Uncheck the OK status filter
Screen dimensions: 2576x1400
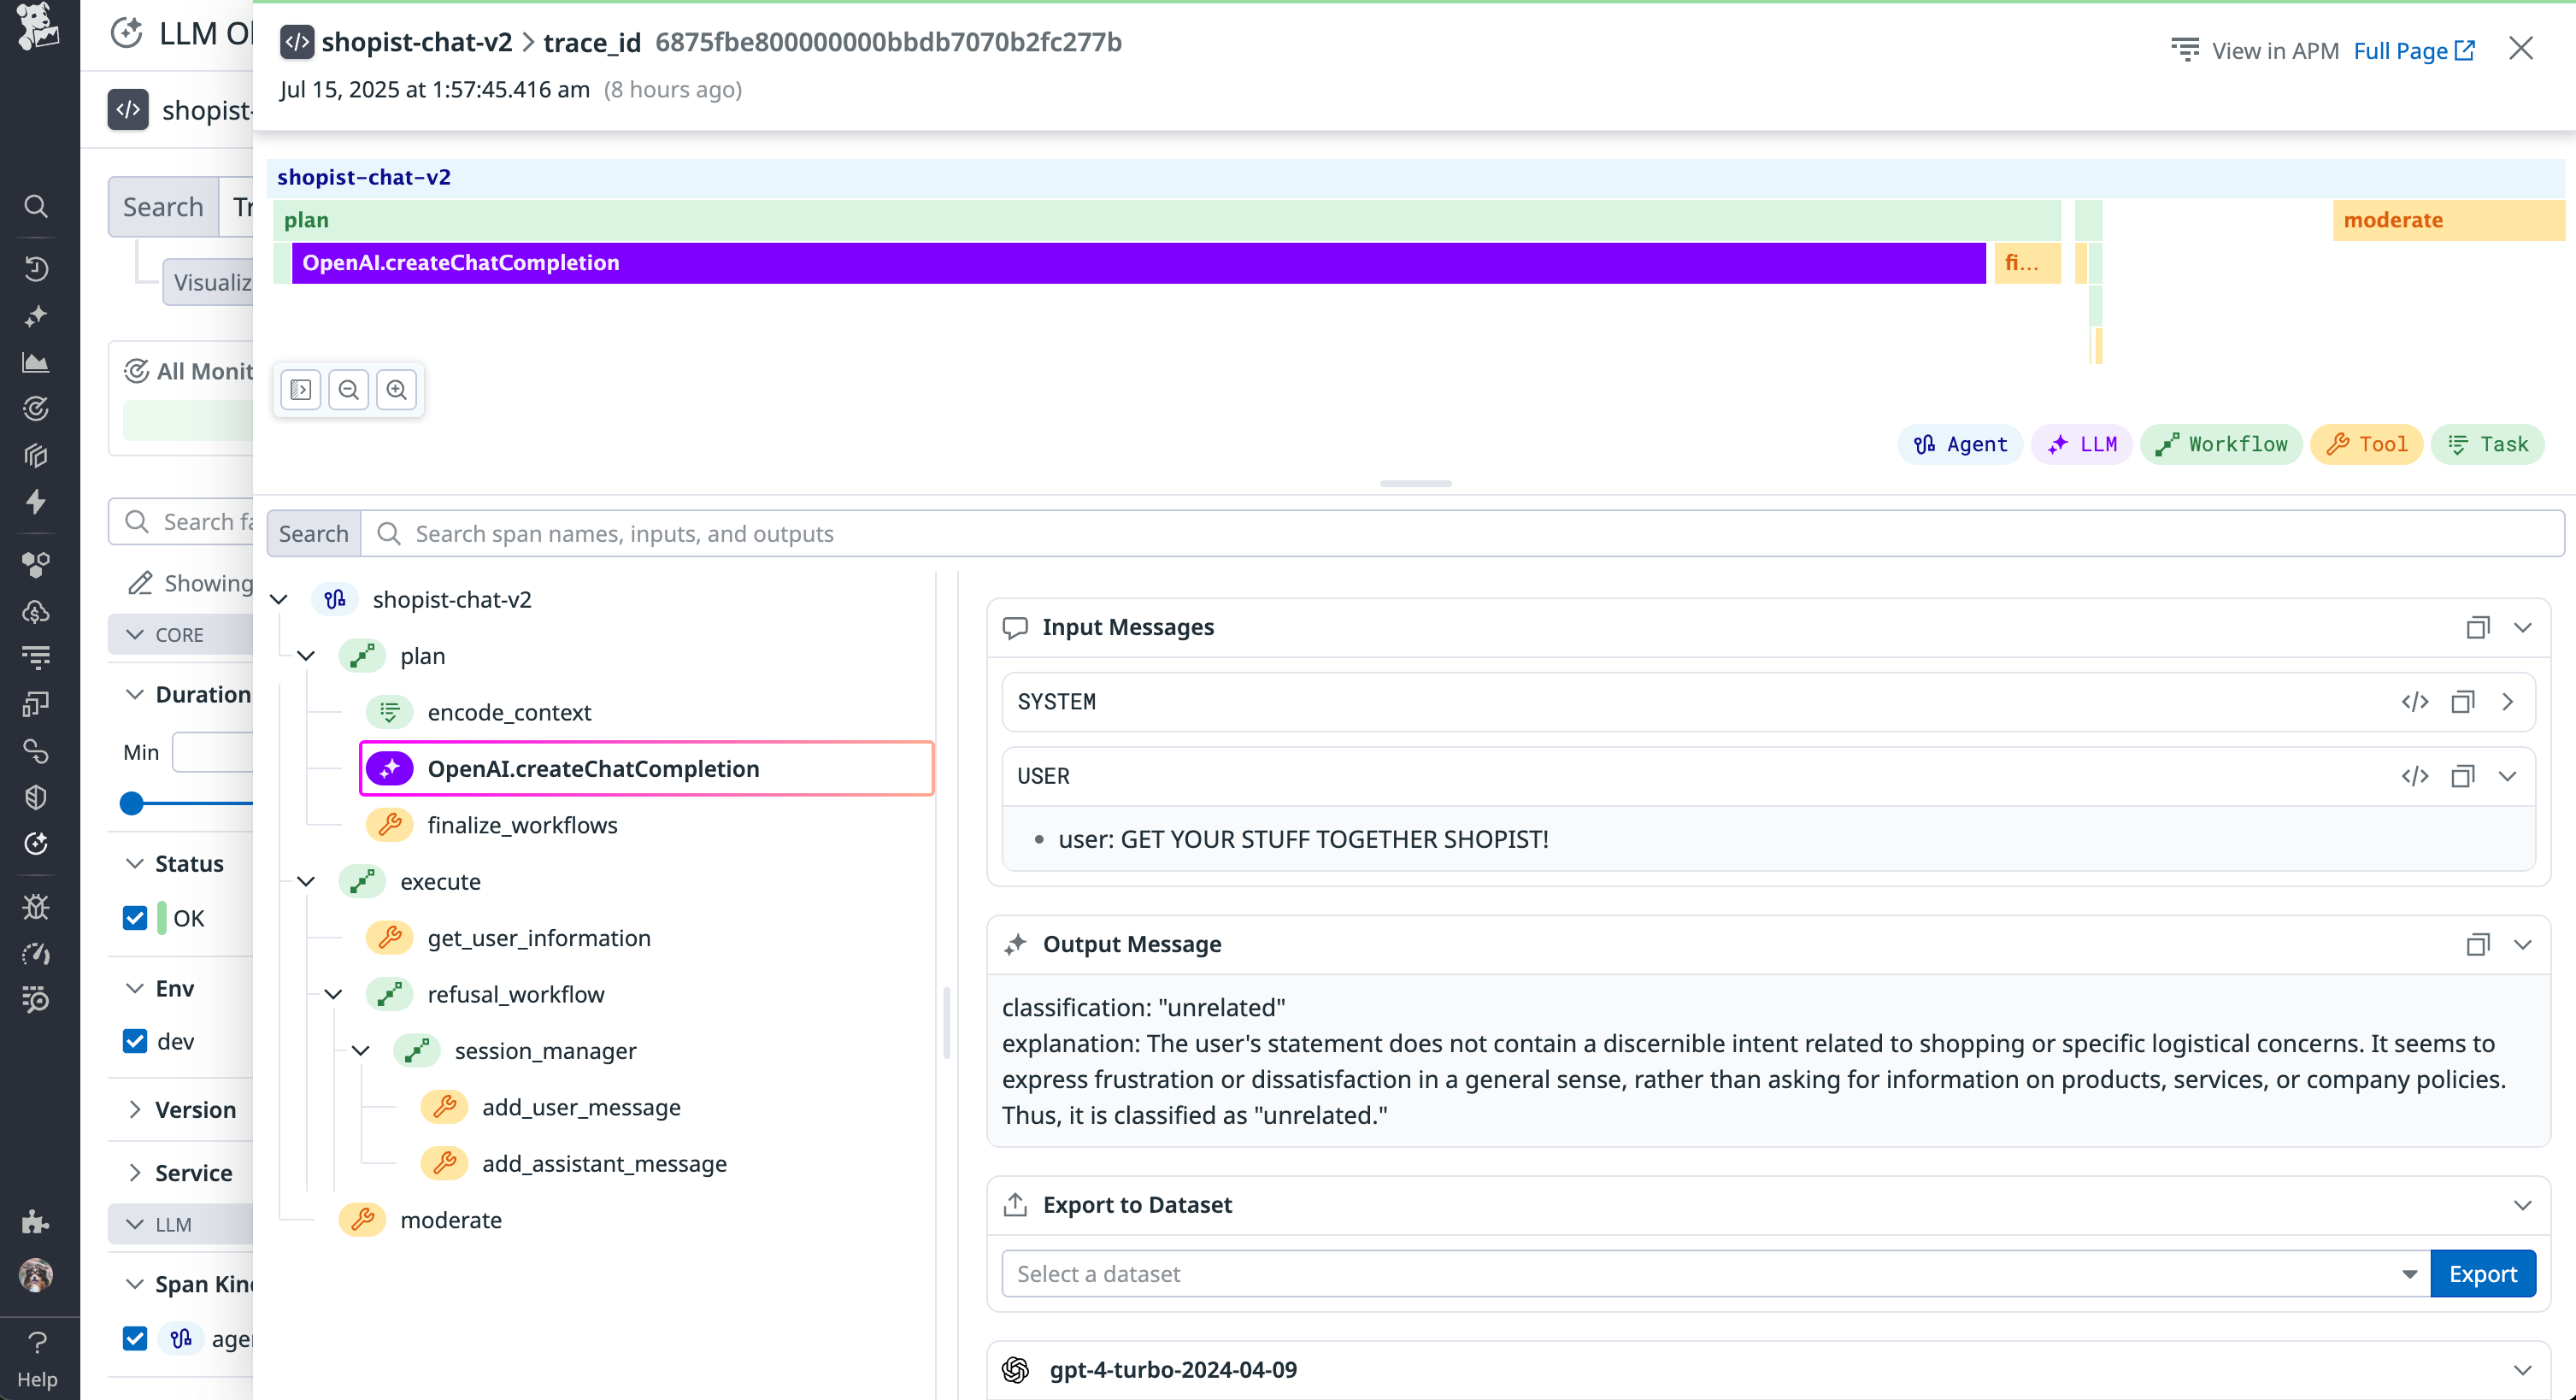tap(135, 917)
